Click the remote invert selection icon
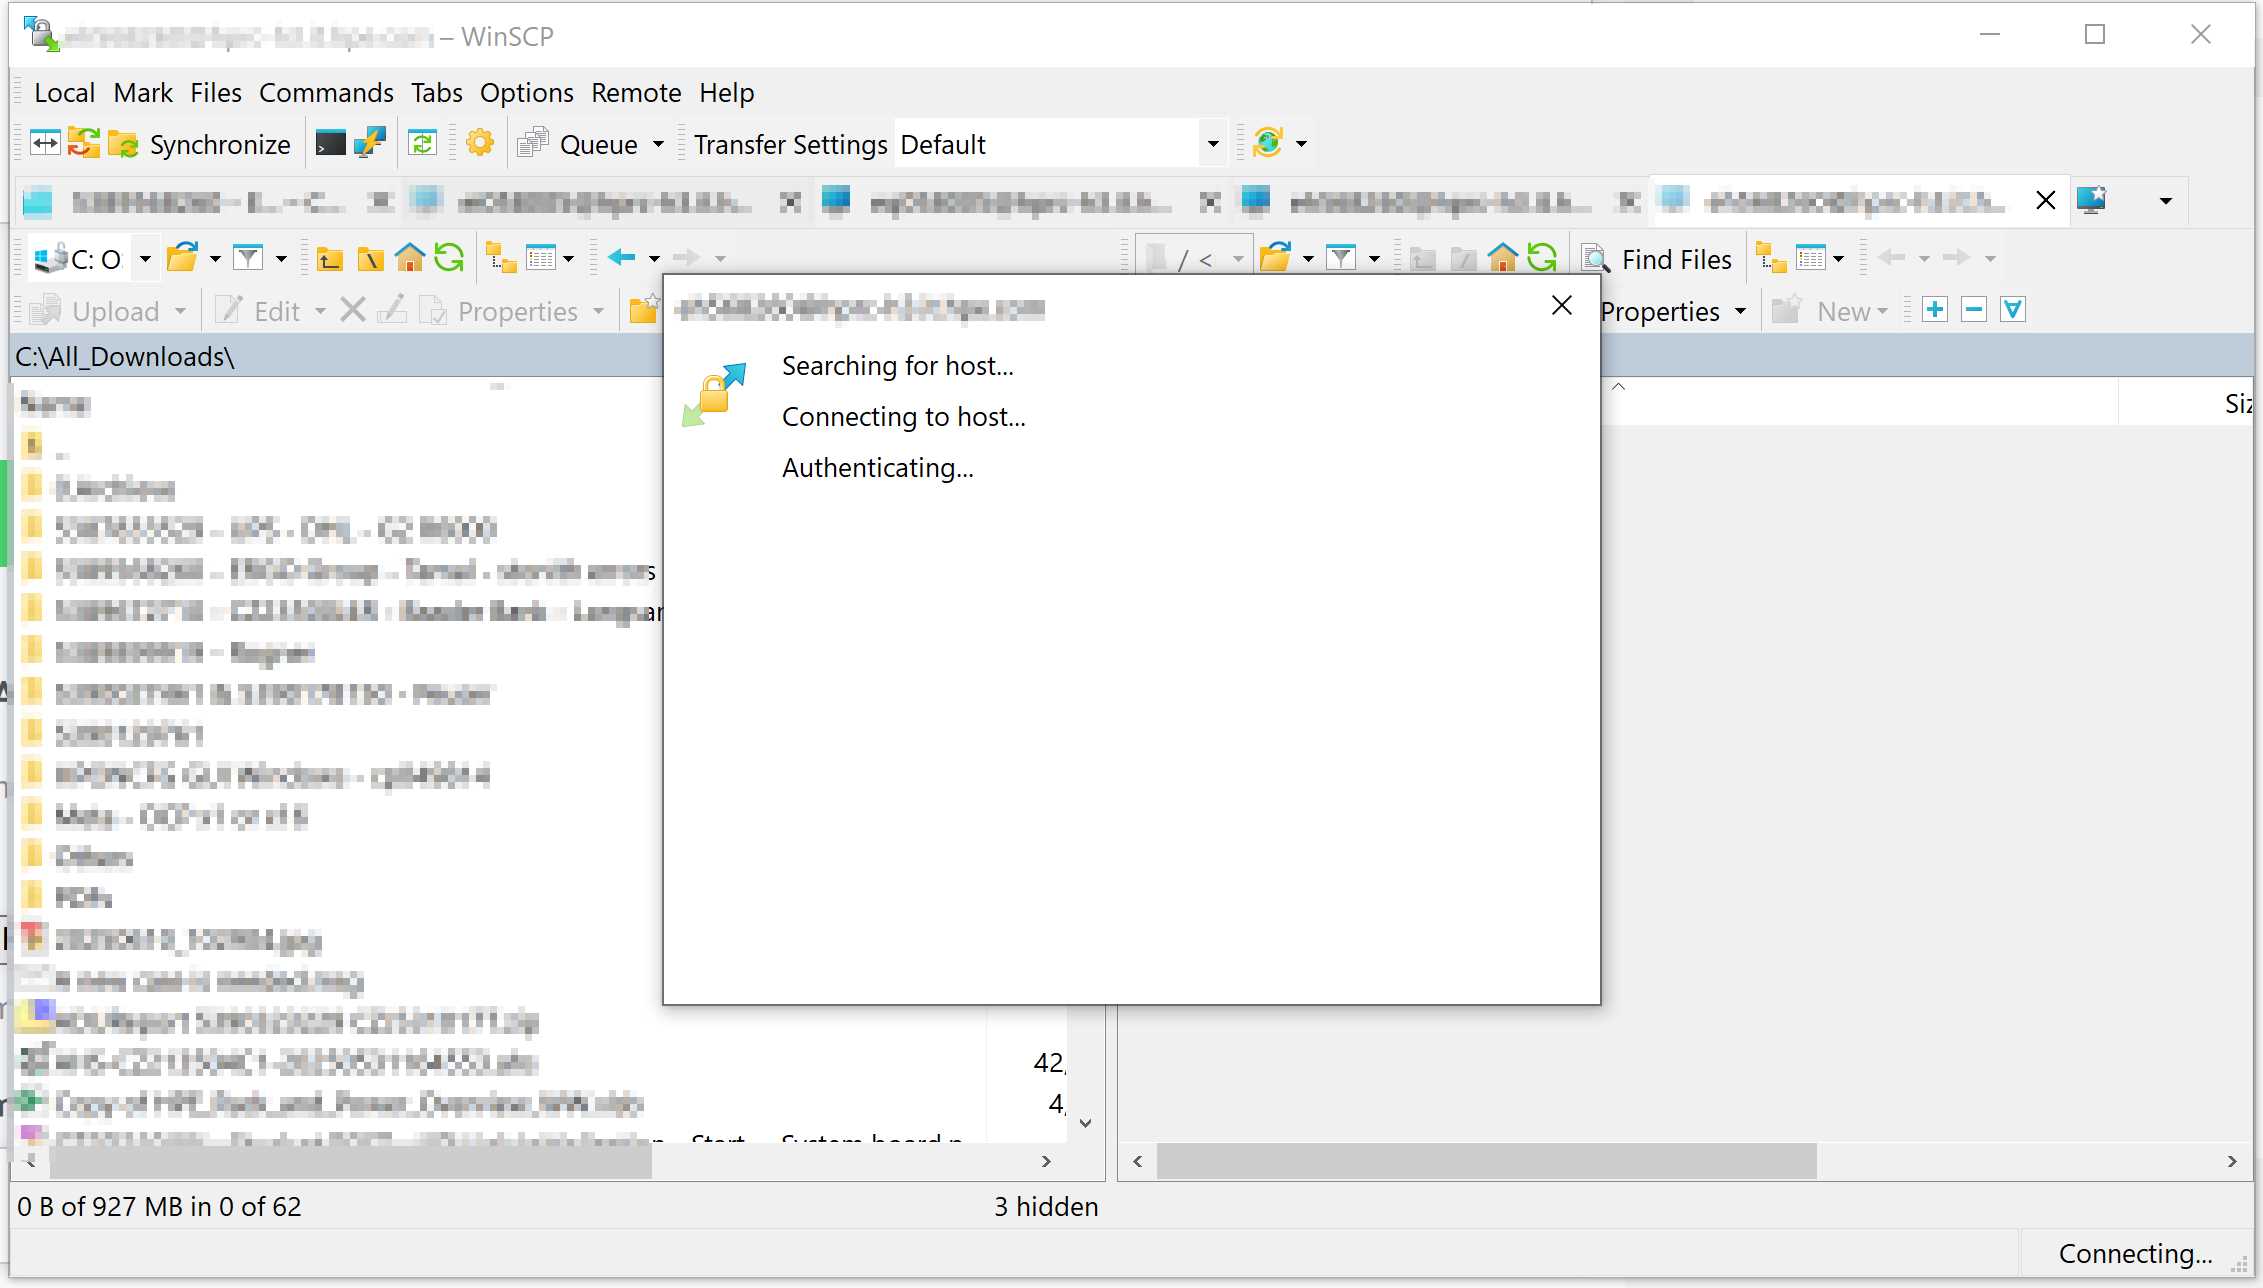This screenshot has height=1288, width=2263. click(x=2013, y=310)
